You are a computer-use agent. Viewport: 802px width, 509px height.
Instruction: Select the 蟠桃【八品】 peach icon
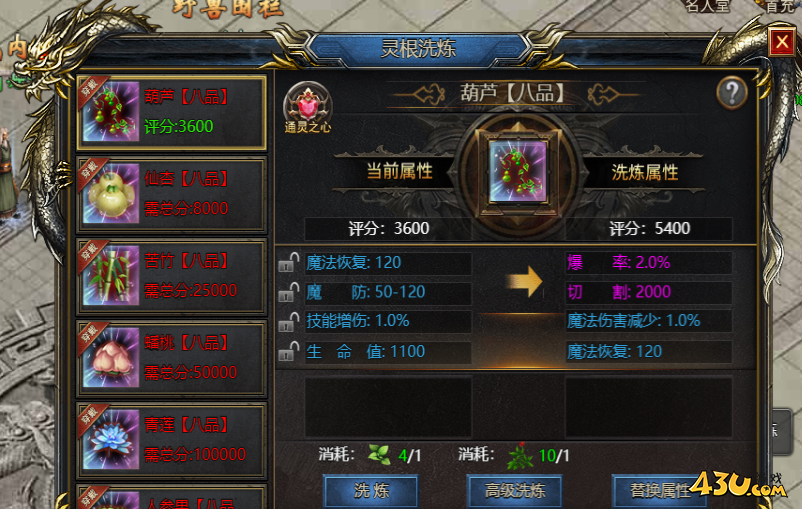(111, 357)
